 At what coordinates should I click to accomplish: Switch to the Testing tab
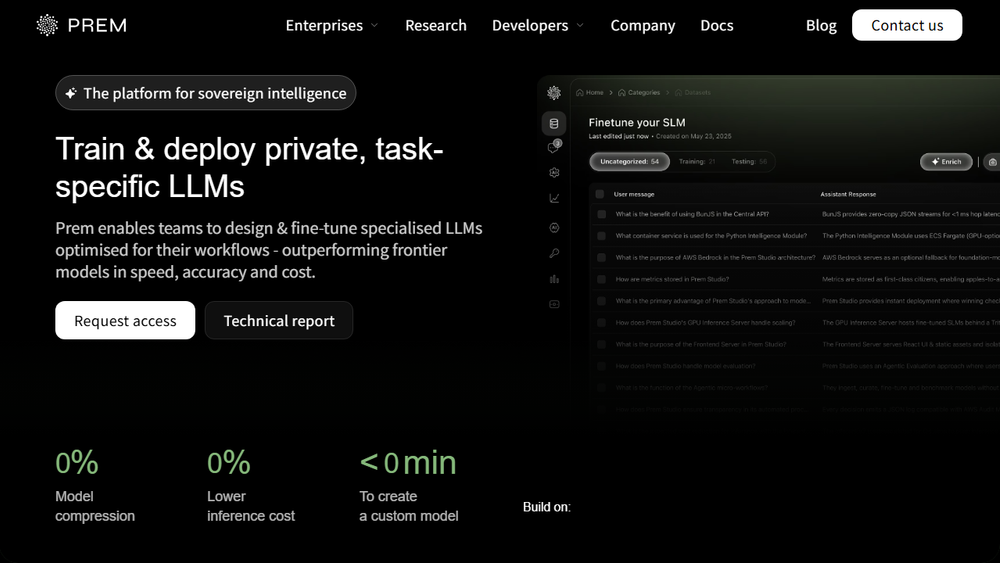click(749, 161)
